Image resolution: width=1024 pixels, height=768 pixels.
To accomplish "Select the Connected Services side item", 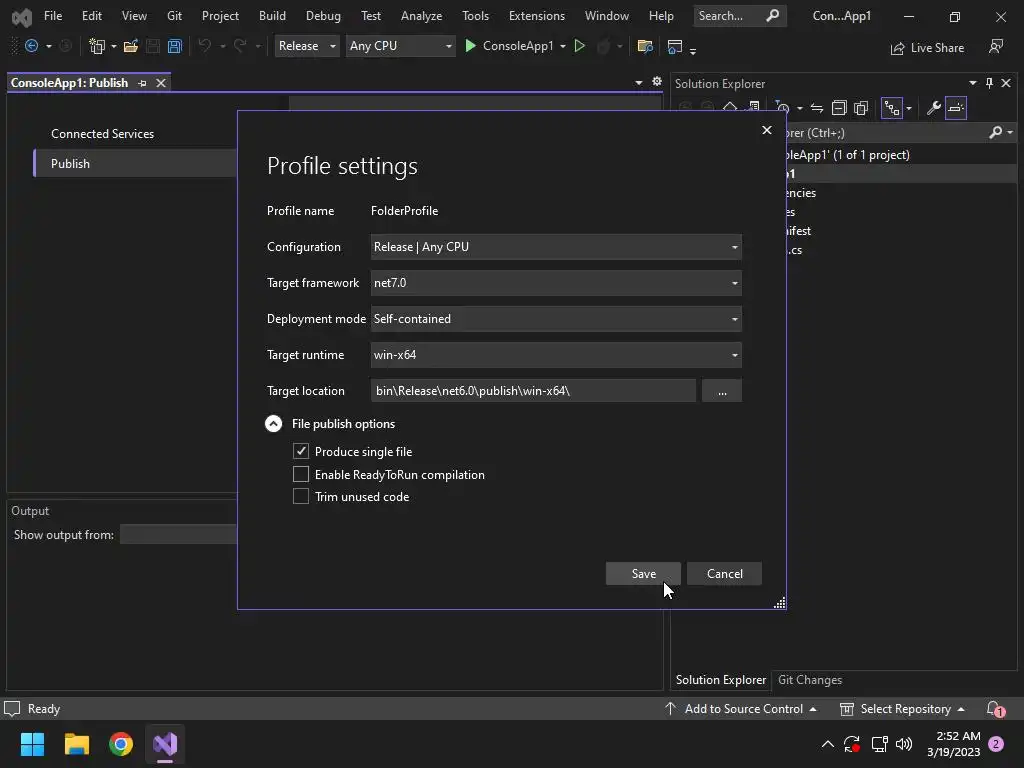I will pos(103,133).
